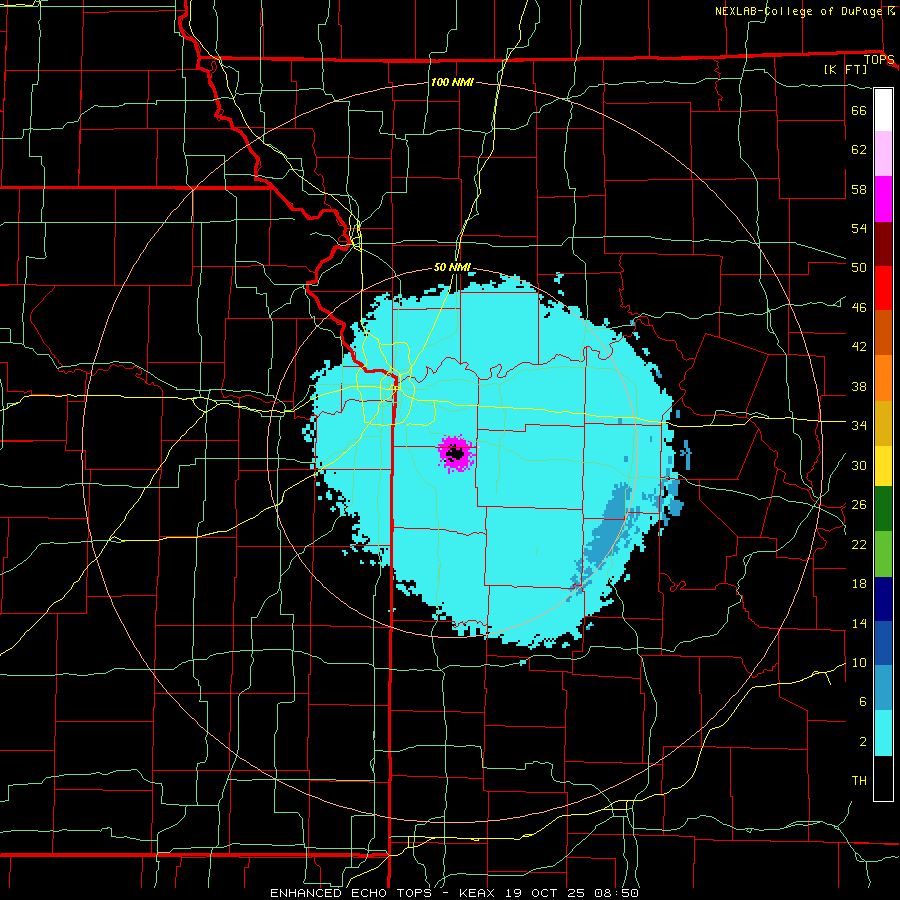Click legend value '62'
900x900 pixels.
[x=859, y=150]
